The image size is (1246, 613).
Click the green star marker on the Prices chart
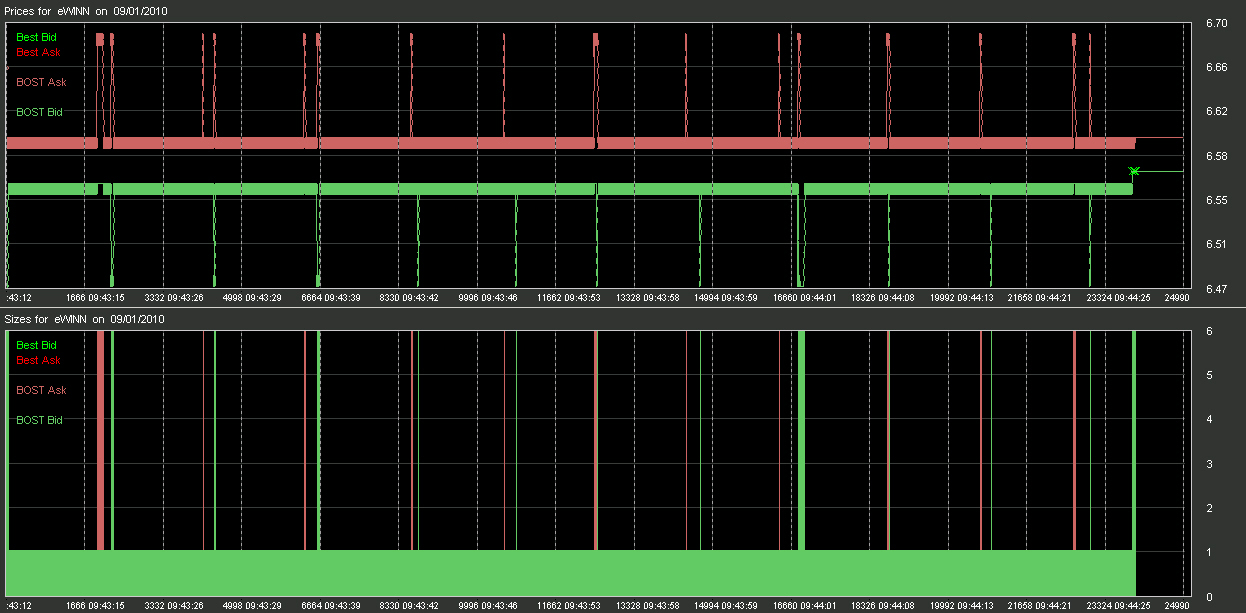coord(1133,171)
